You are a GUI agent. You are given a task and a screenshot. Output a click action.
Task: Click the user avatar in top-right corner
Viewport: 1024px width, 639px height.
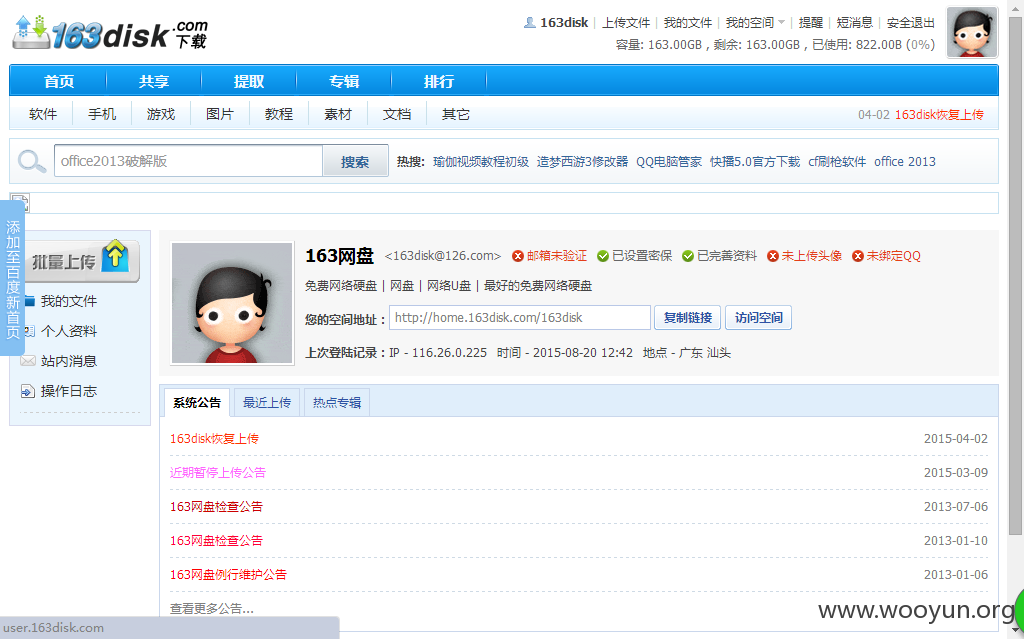pyautogui.click(x=972, y=33)
